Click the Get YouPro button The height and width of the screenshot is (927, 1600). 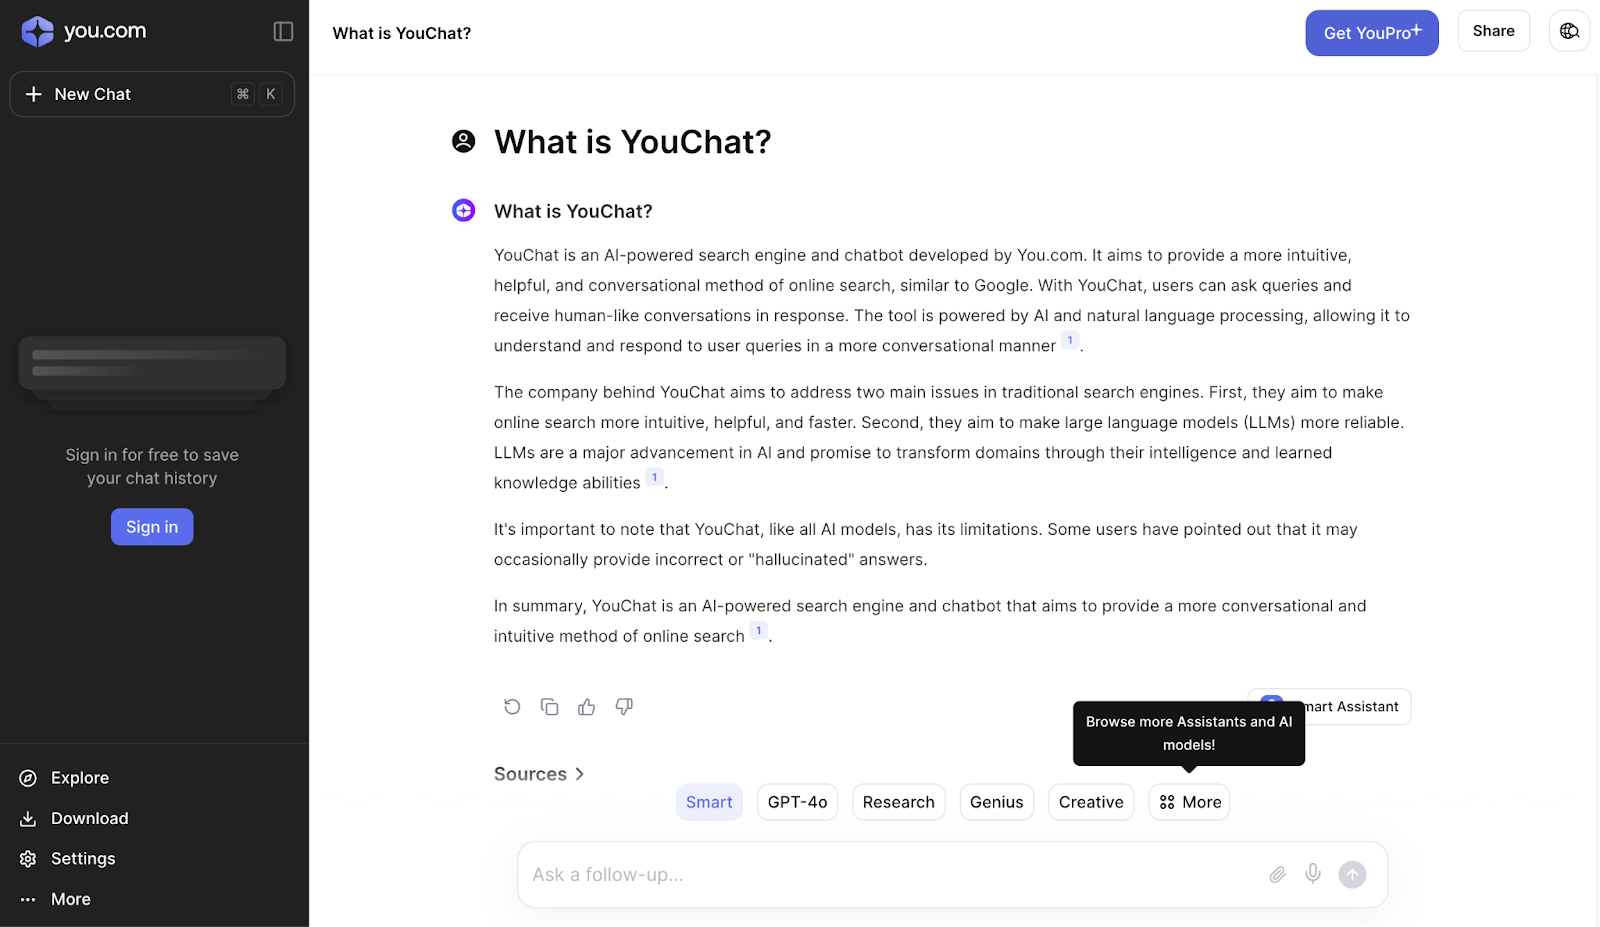1371,33
